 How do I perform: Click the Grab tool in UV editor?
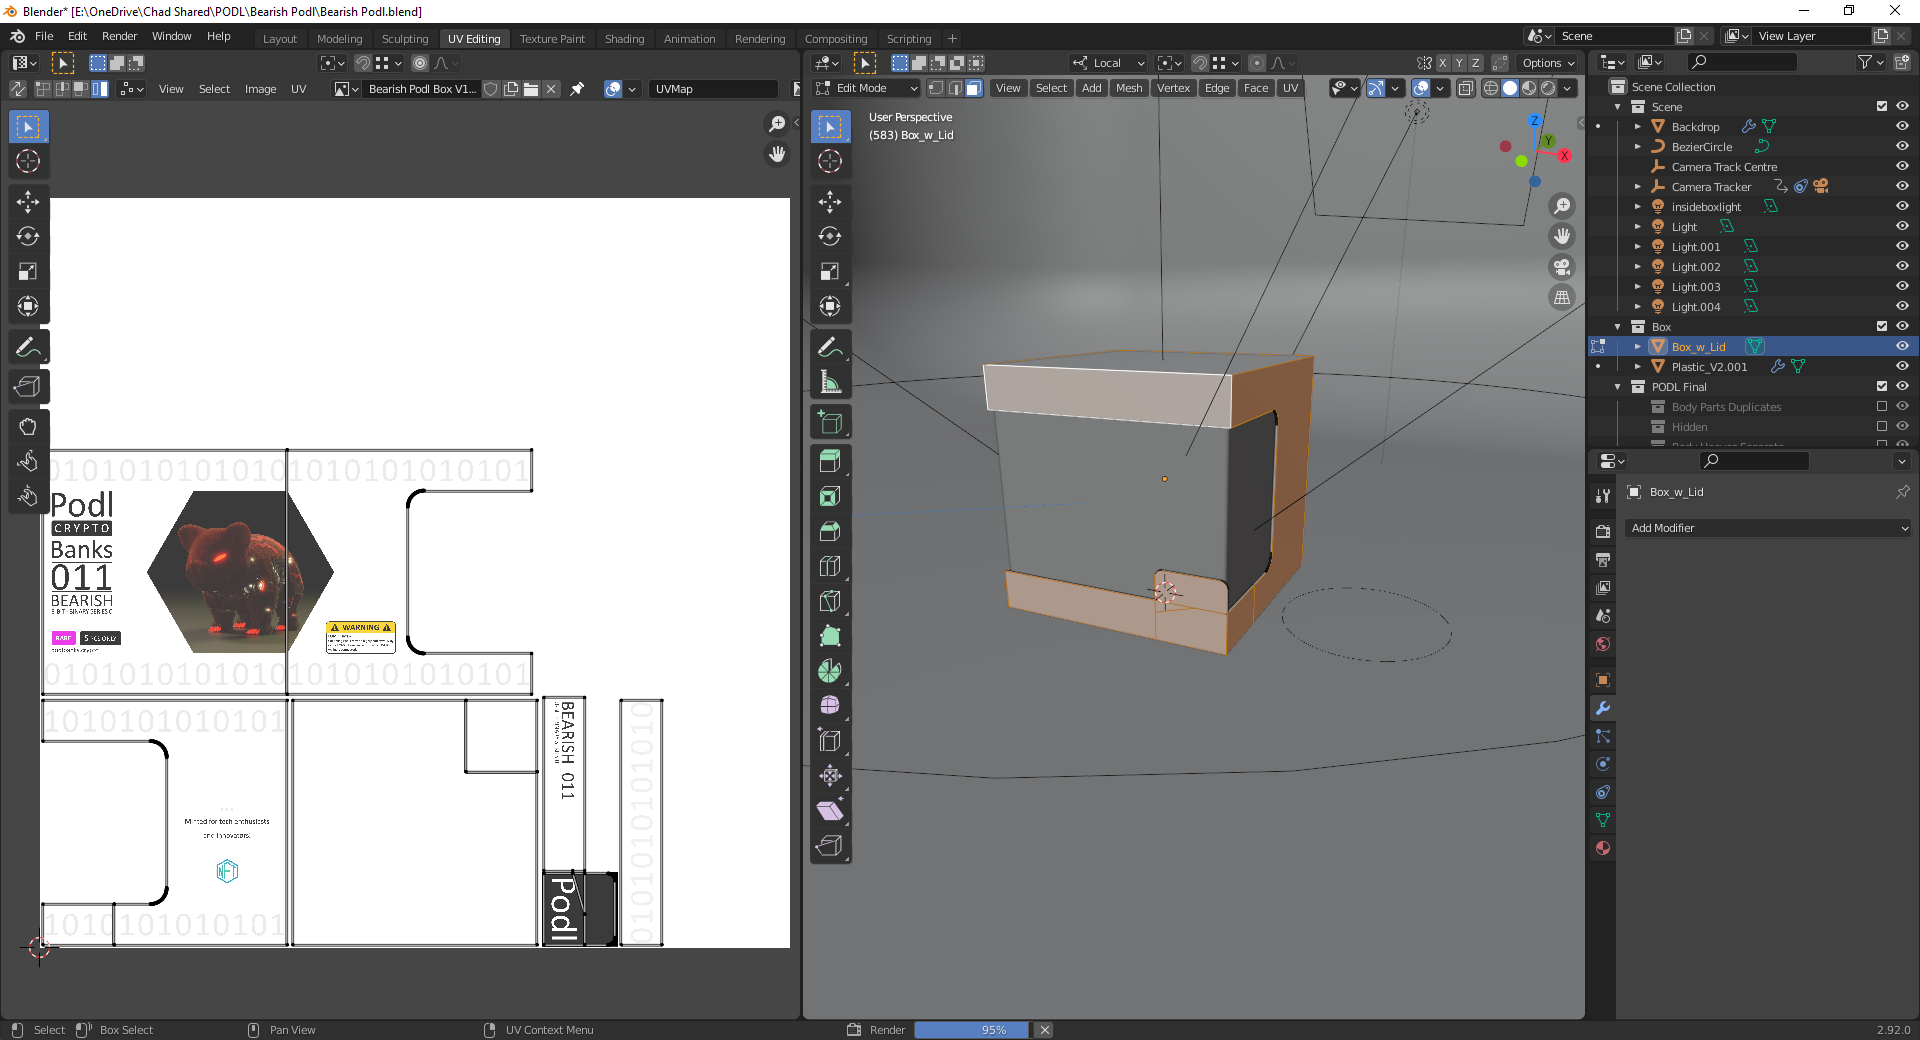tap(28, 426)
